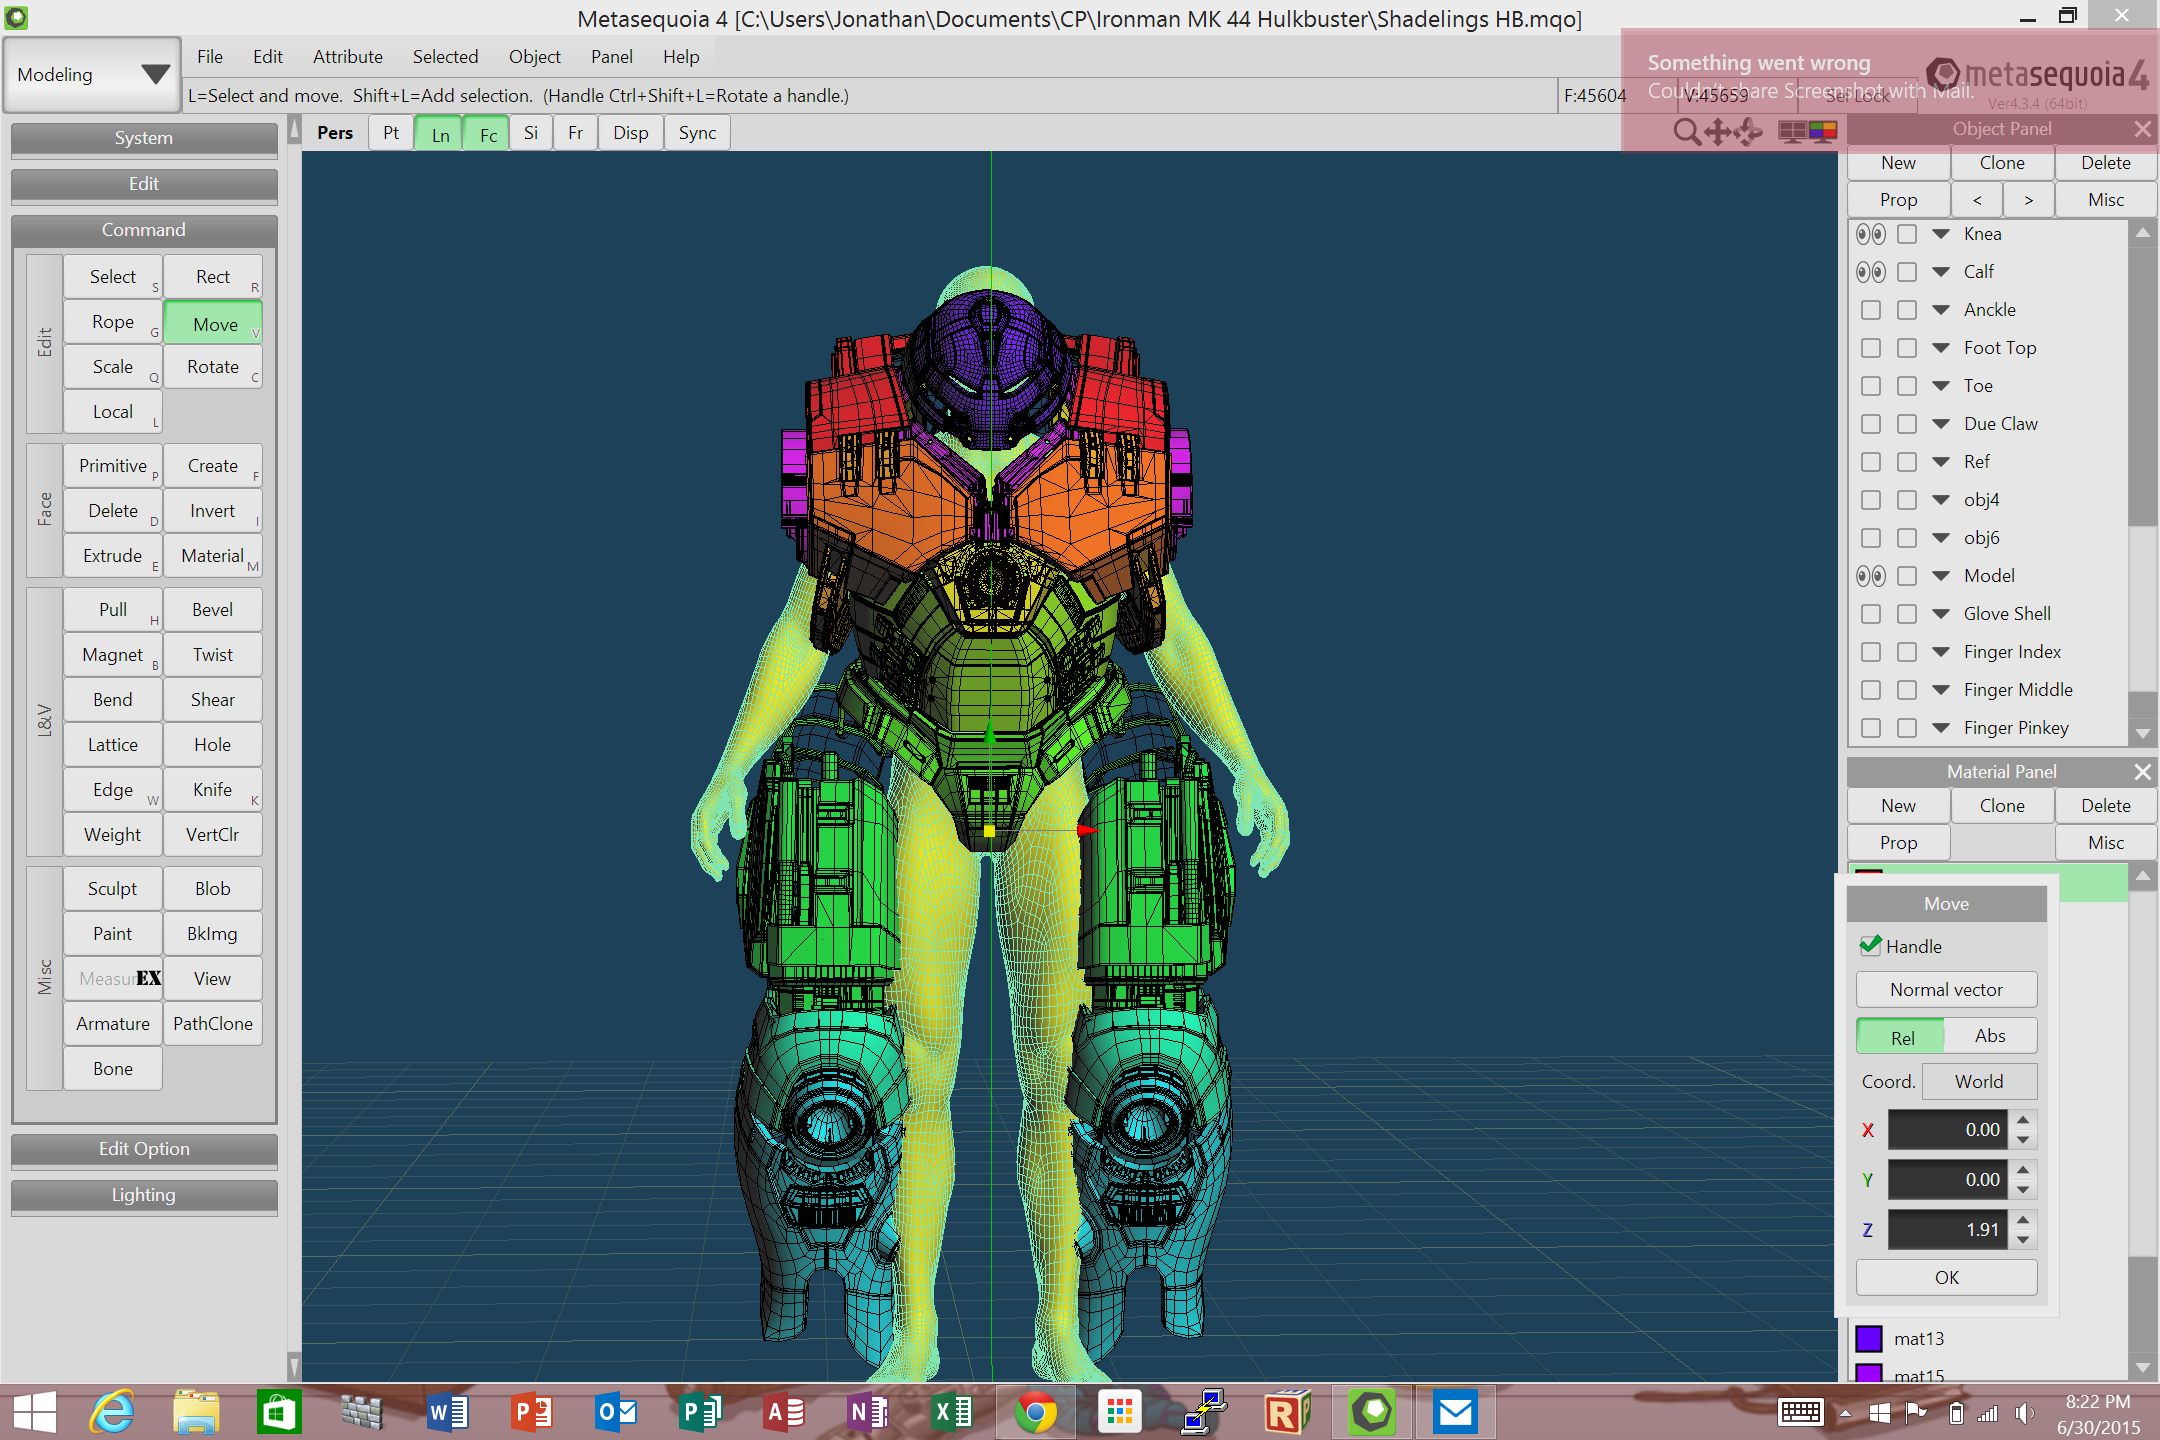Close the Object Panel
Screen dimensions: 2160x1440
2142,129
